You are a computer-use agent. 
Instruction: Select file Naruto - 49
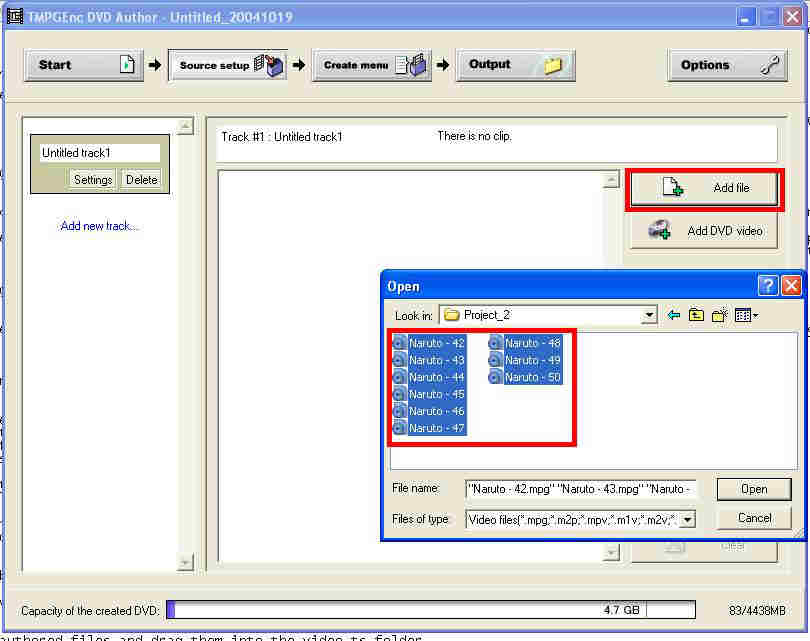click(x=533, y=360)
